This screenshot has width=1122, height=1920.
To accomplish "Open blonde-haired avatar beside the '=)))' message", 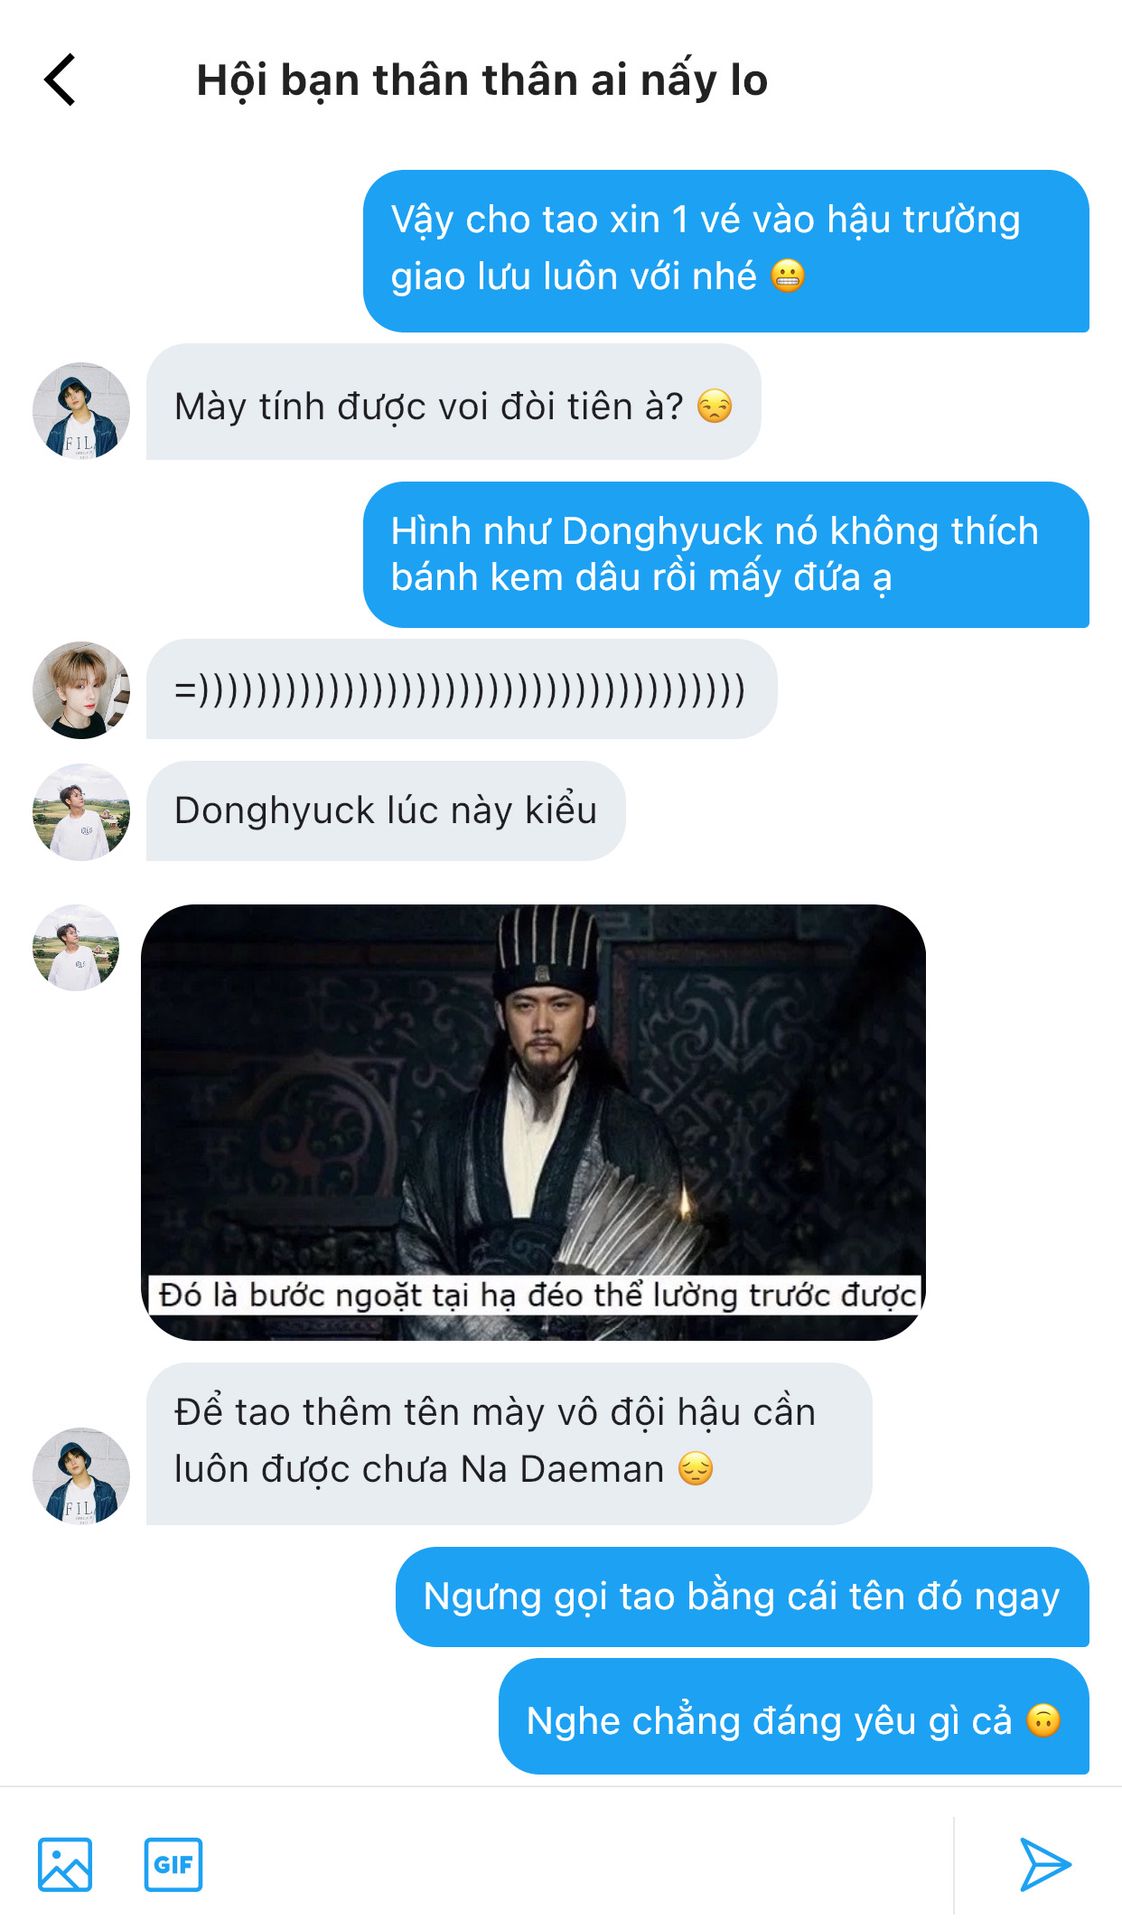I will (81, 690).
